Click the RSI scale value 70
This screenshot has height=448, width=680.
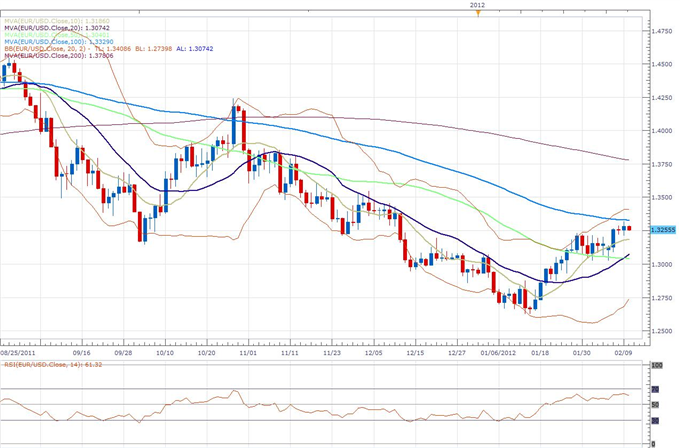655,389
